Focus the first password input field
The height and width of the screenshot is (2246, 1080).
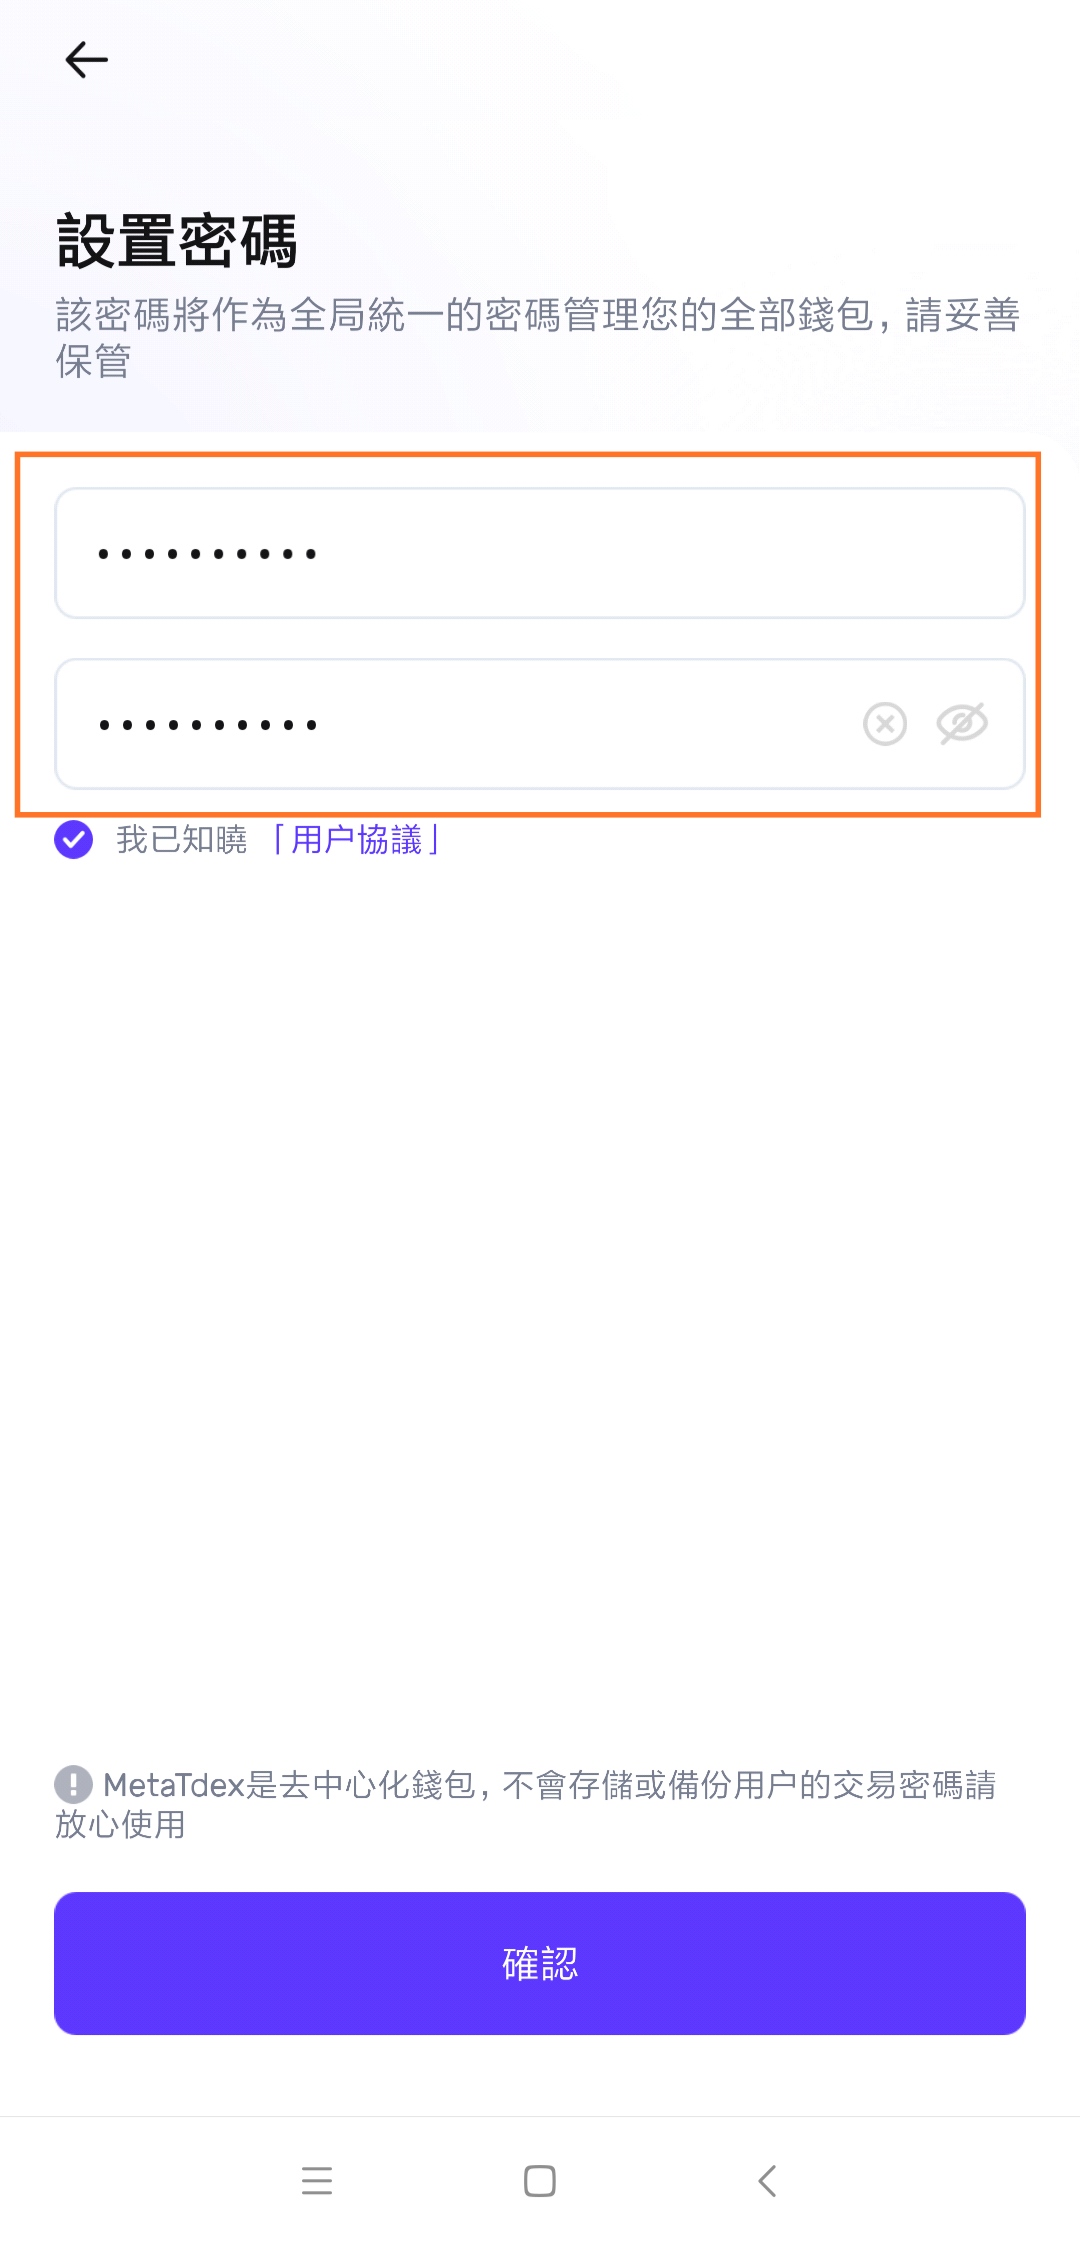coord(540,553)
